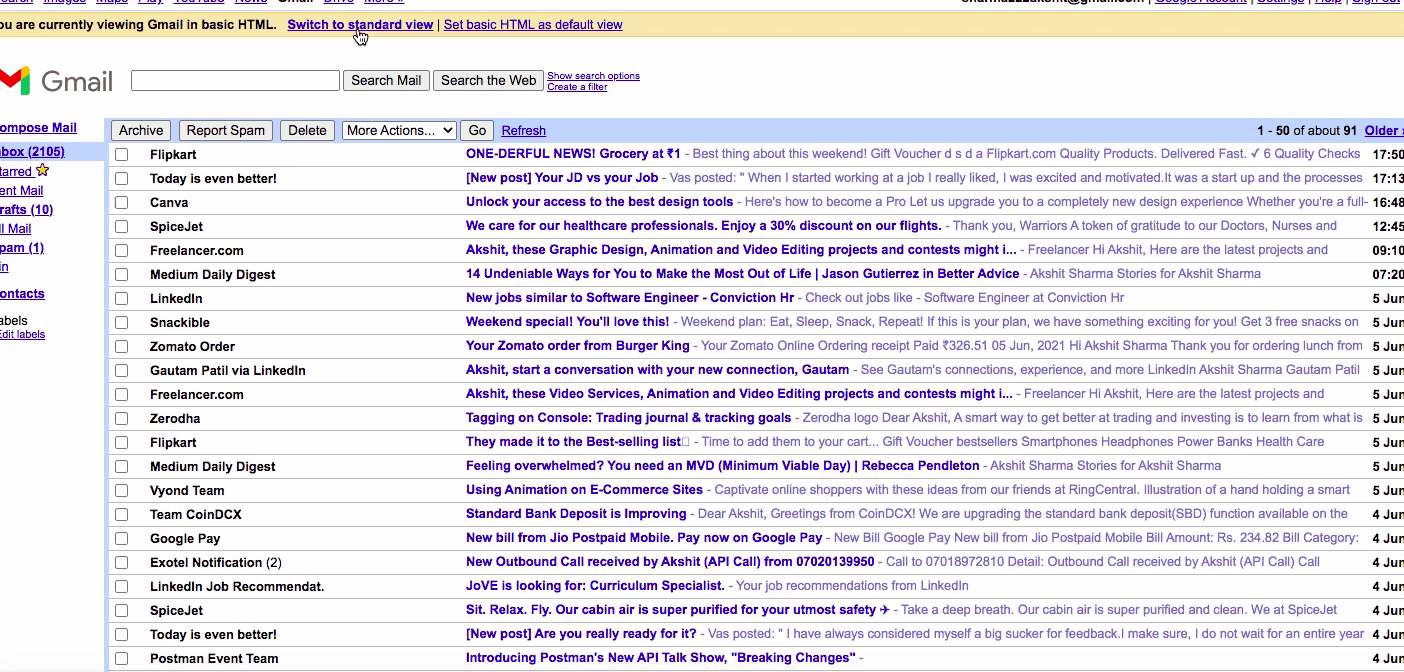The height and width of the screenshot is (672, 1404).
Task: Tick the Snackible email checkbox
Action: [x=122, y=322]
